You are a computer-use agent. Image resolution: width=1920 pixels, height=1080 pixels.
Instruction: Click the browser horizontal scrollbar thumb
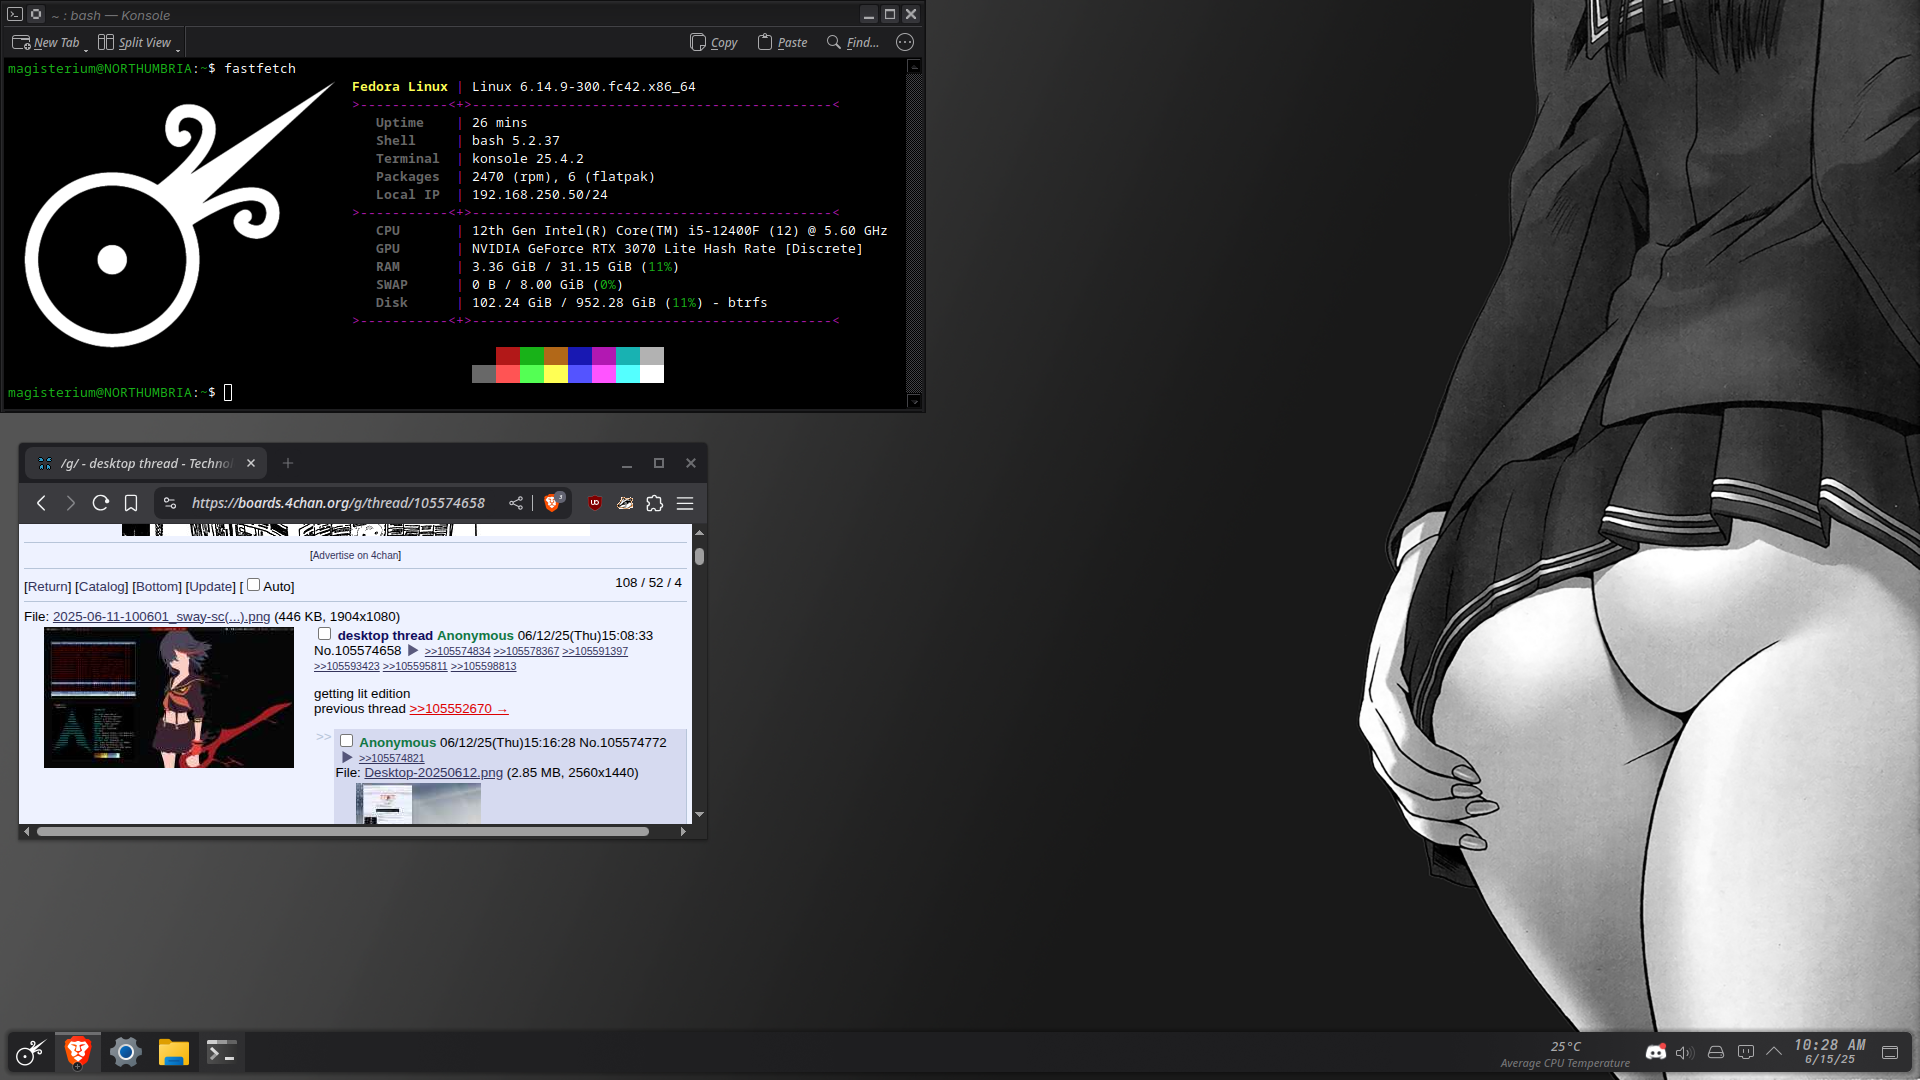pos(343,831)
